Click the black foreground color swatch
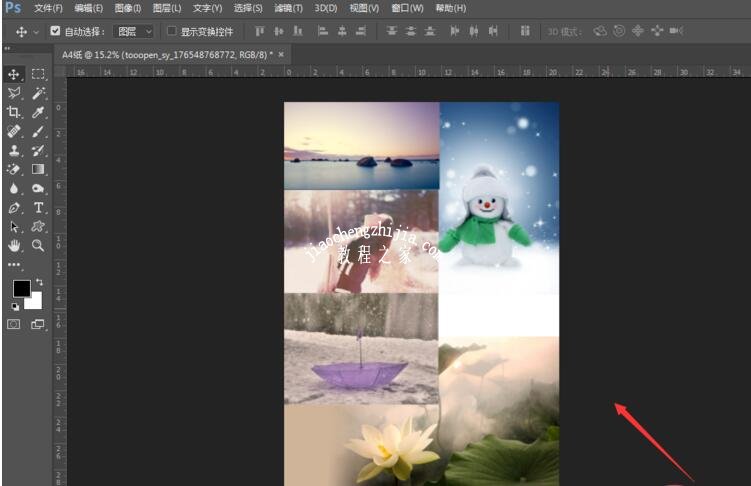 click(20, 289)
